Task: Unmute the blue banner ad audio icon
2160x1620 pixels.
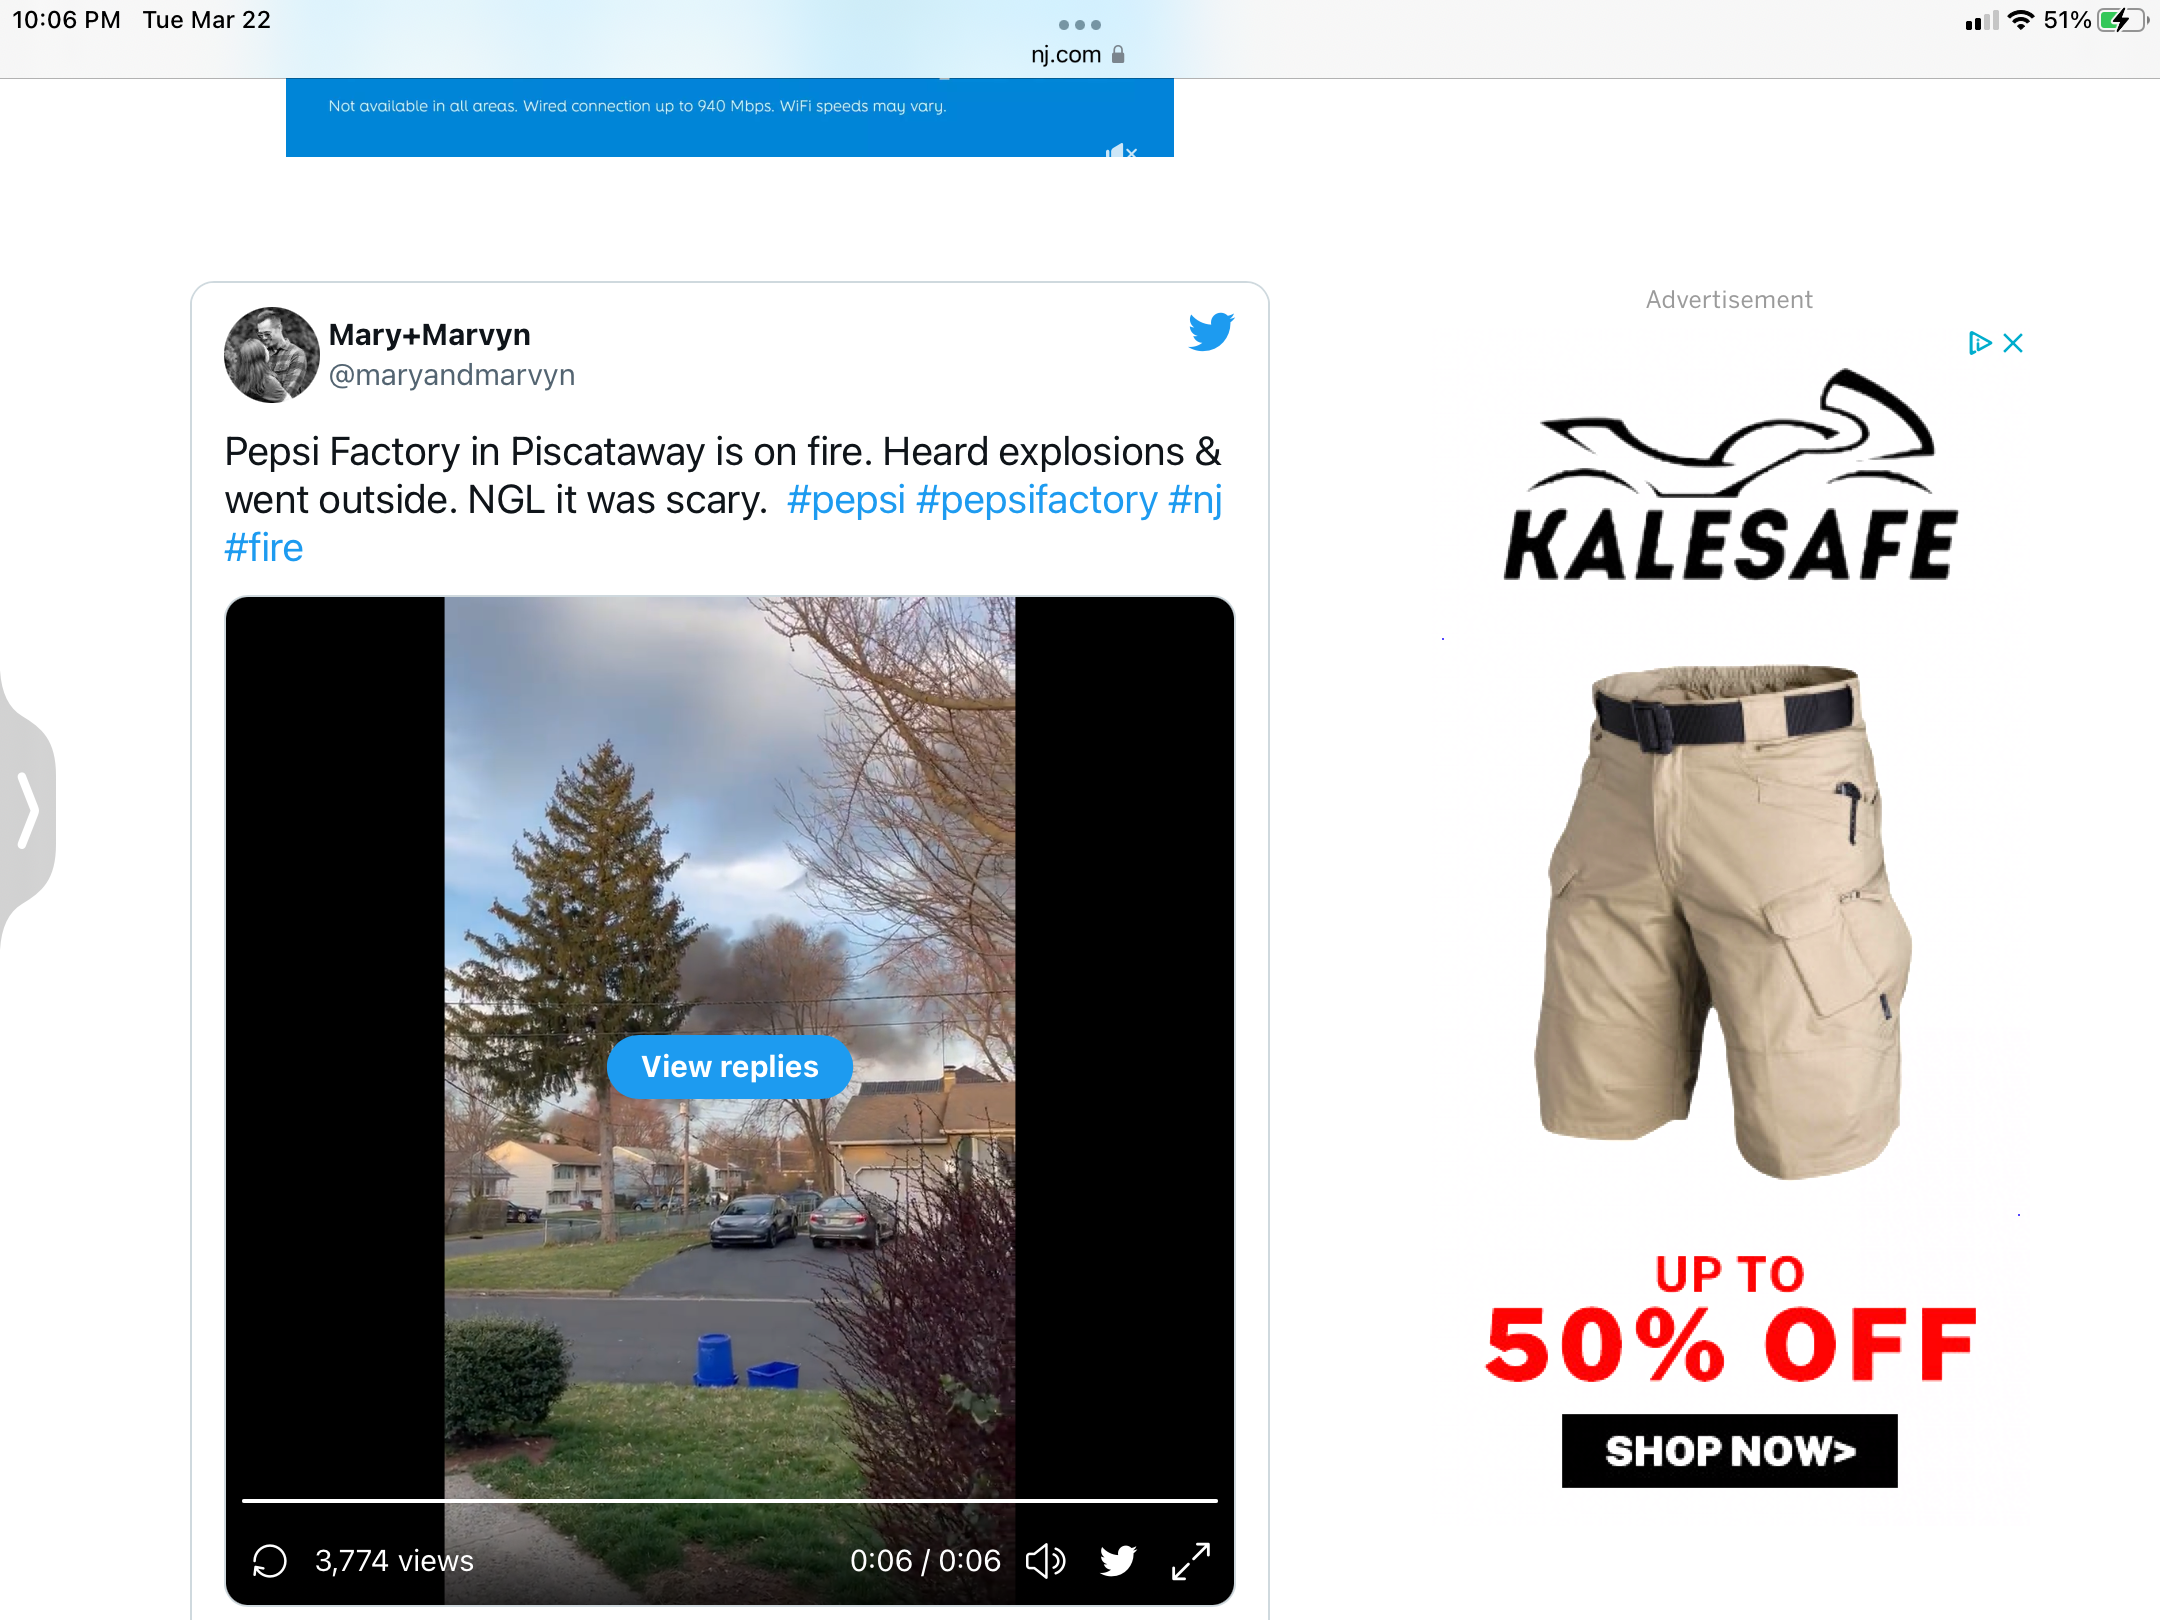Action: point(1121,151)
